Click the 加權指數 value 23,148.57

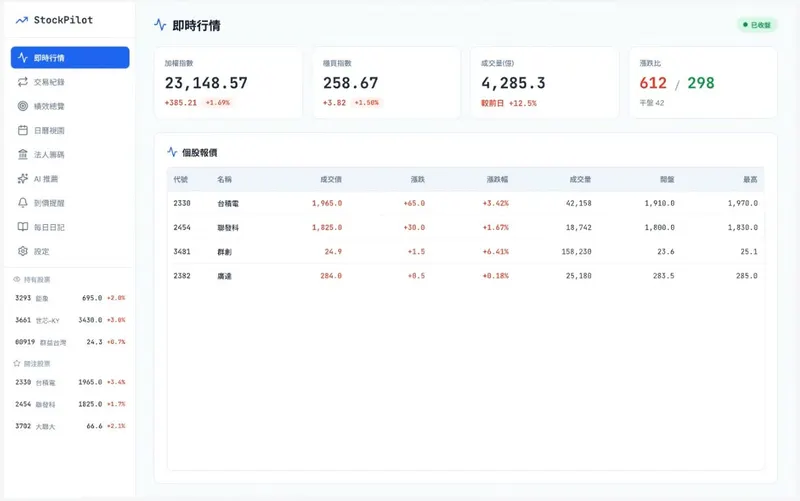[x=206, y=83]
